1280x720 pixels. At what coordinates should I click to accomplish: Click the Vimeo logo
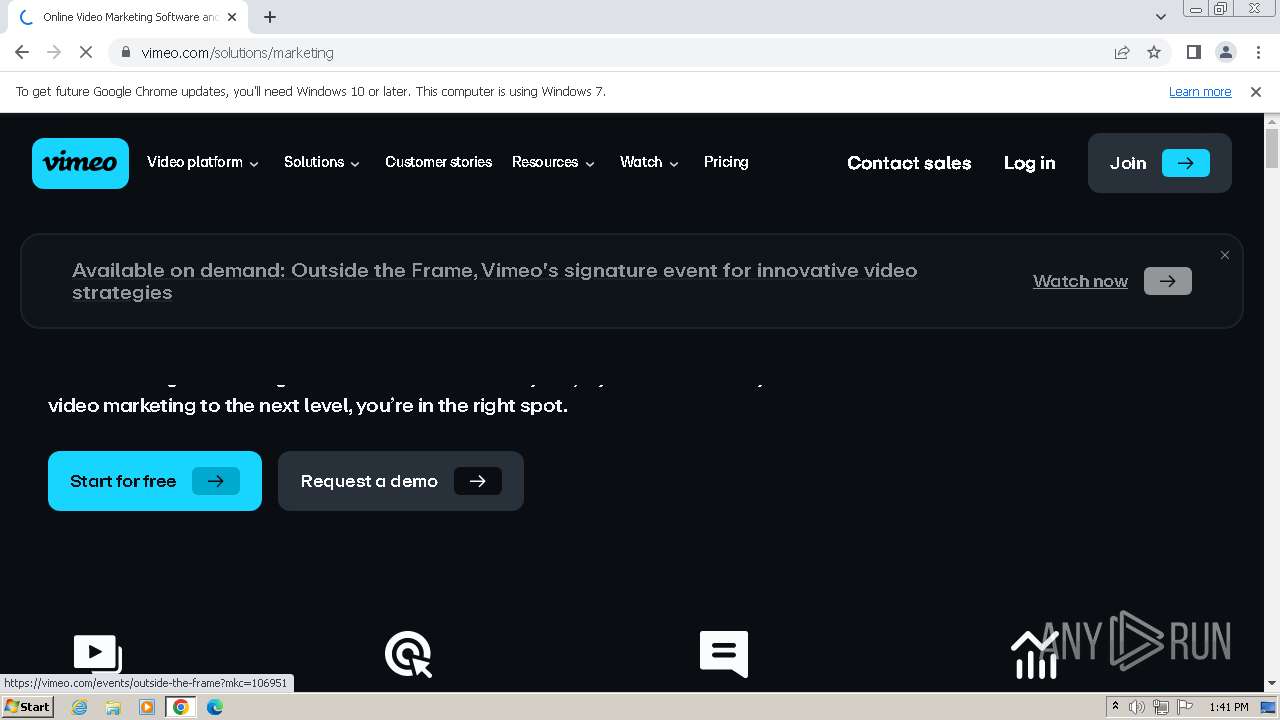80,163
